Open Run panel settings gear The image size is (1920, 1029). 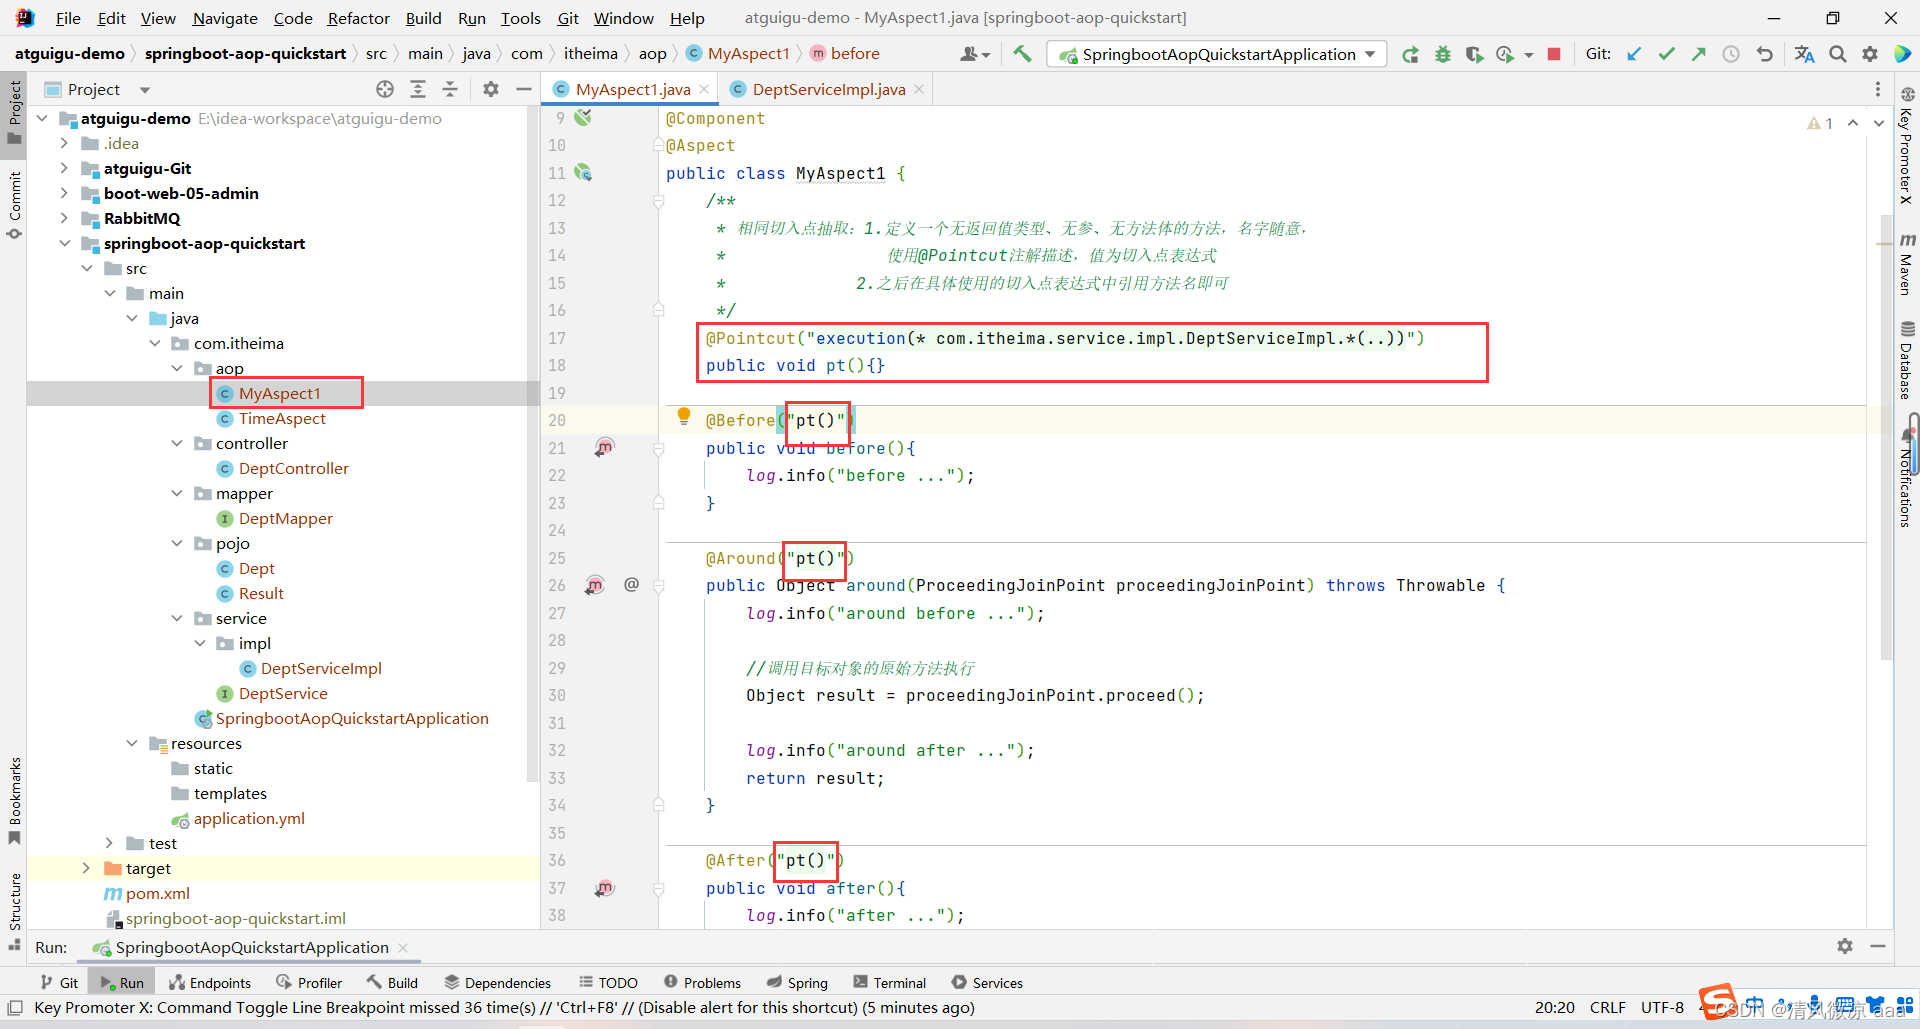pyautogui.click(x=1845, y=946)
